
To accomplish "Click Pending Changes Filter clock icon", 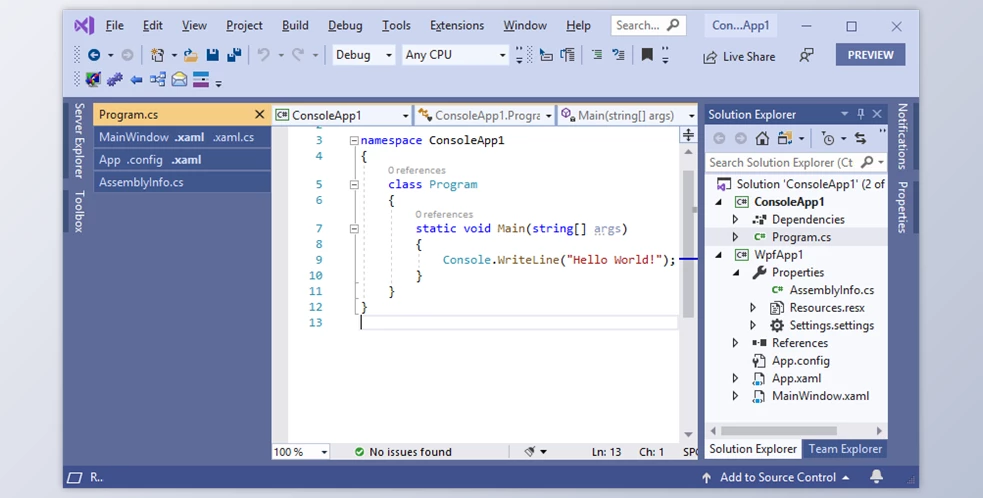I will pos(828,139).
